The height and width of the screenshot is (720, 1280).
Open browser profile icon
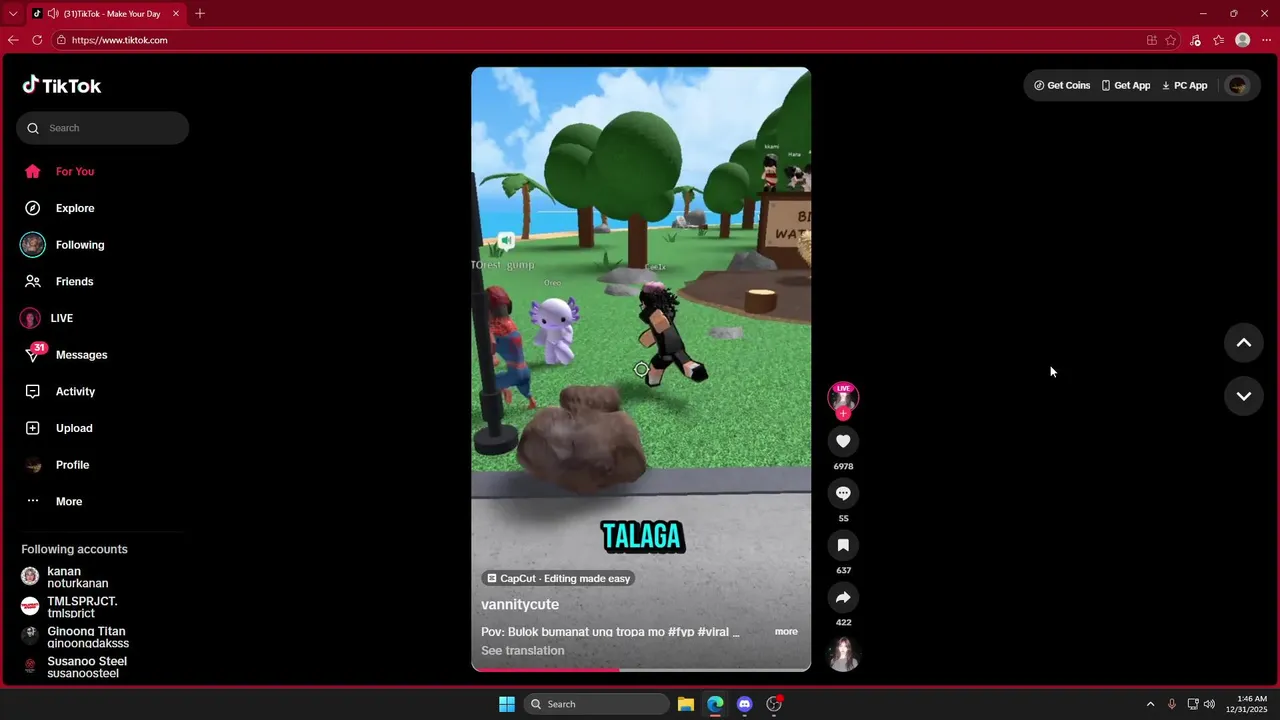(x=1242, y=40)
